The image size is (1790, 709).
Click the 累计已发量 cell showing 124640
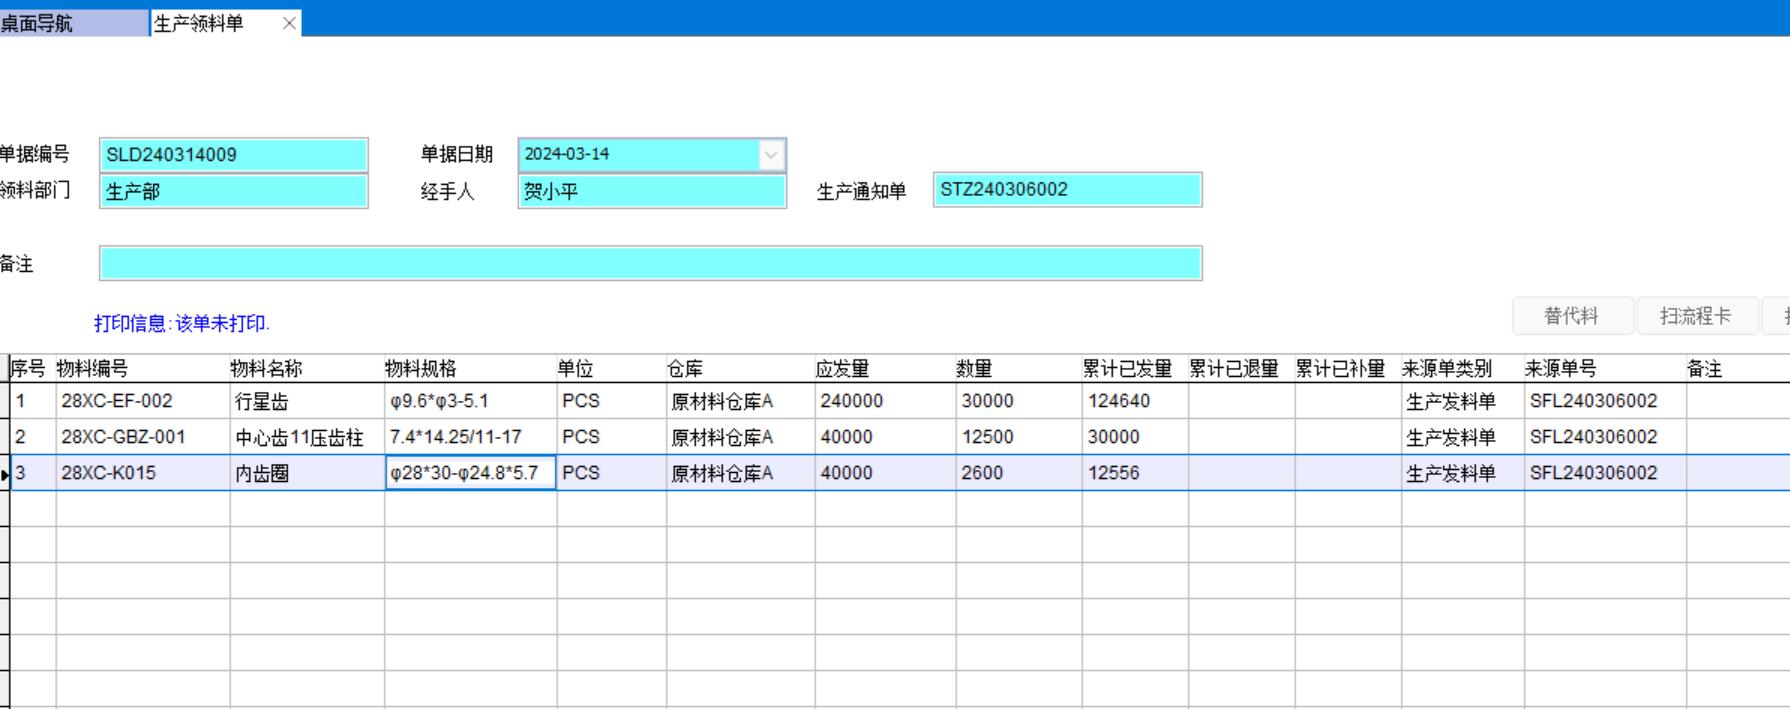1119,401
